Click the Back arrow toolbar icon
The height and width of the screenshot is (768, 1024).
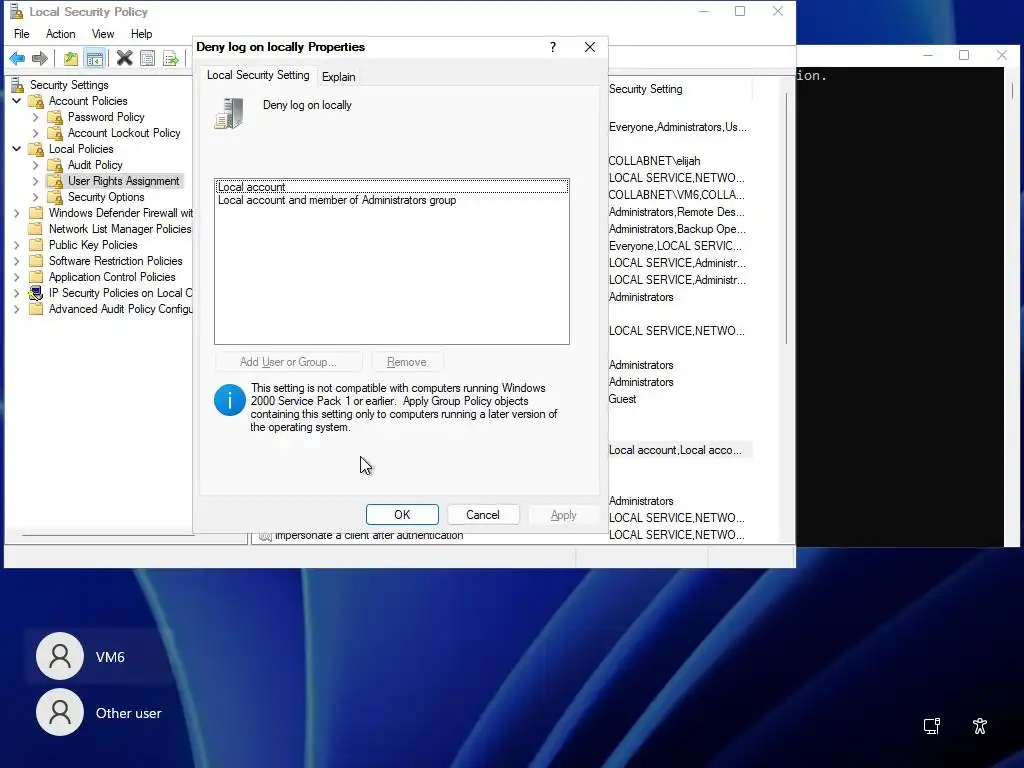tap(17, 59)
